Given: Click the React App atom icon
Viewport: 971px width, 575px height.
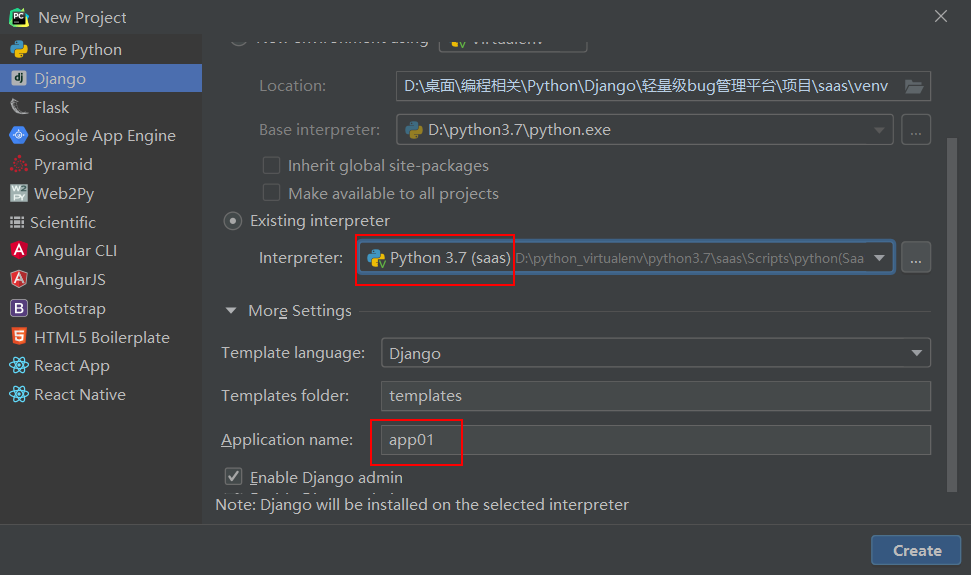Looking at the screenshot, I should click(19, 365).
